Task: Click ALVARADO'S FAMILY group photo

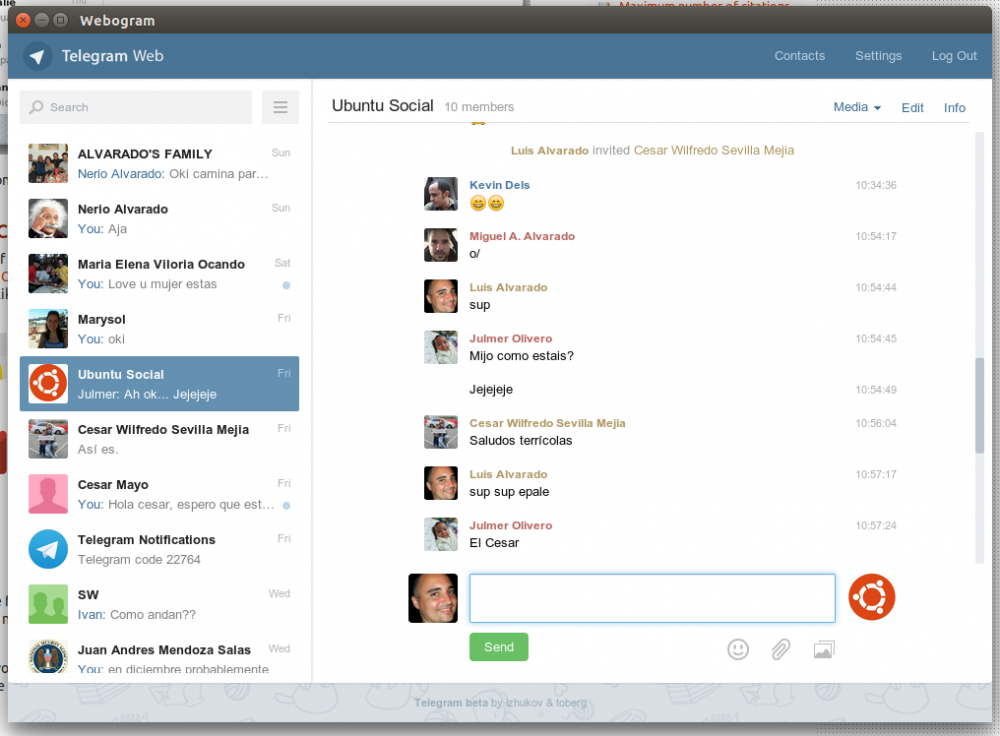Action: [48, 163]
